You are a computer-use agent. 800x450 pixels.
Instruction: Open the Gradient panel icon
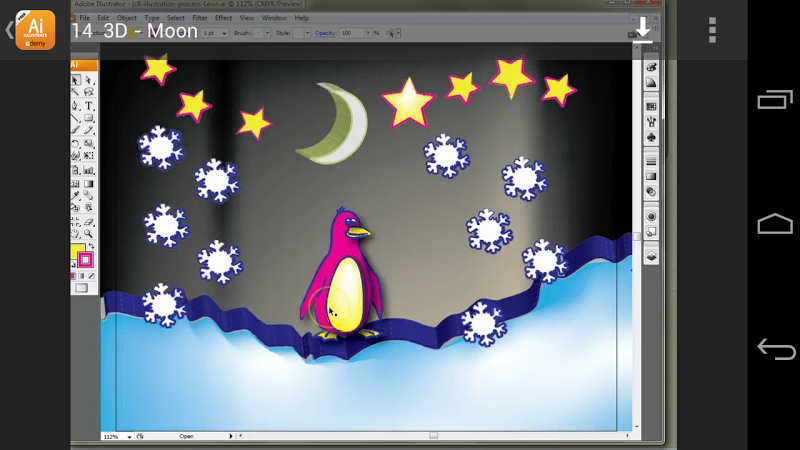651,177
